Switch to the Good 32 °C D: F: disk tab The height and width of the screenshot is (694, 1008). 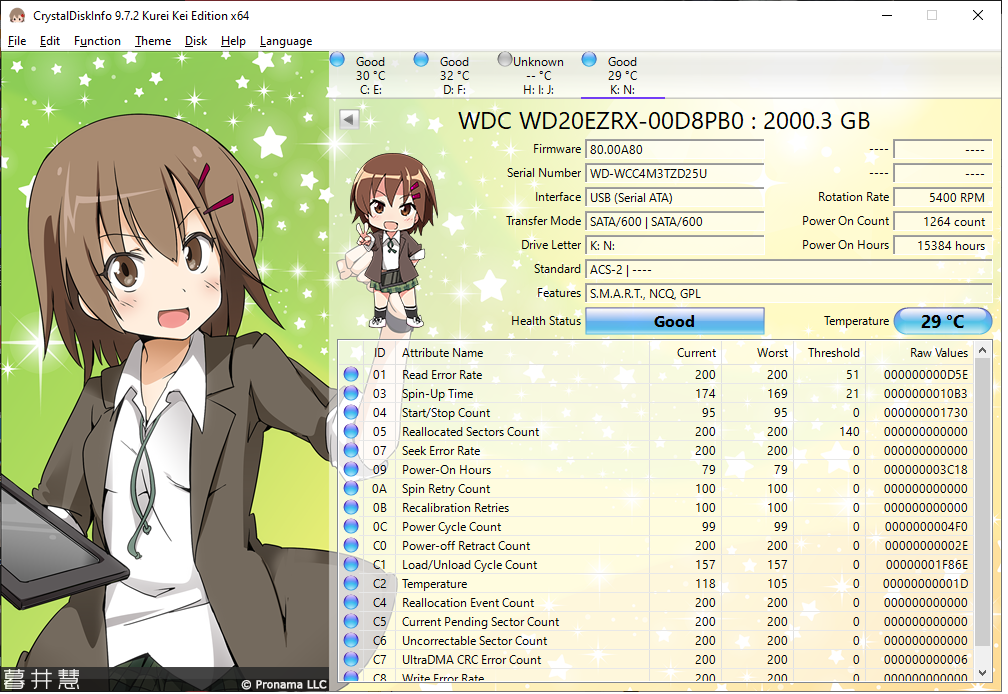[x=454, y=75]
